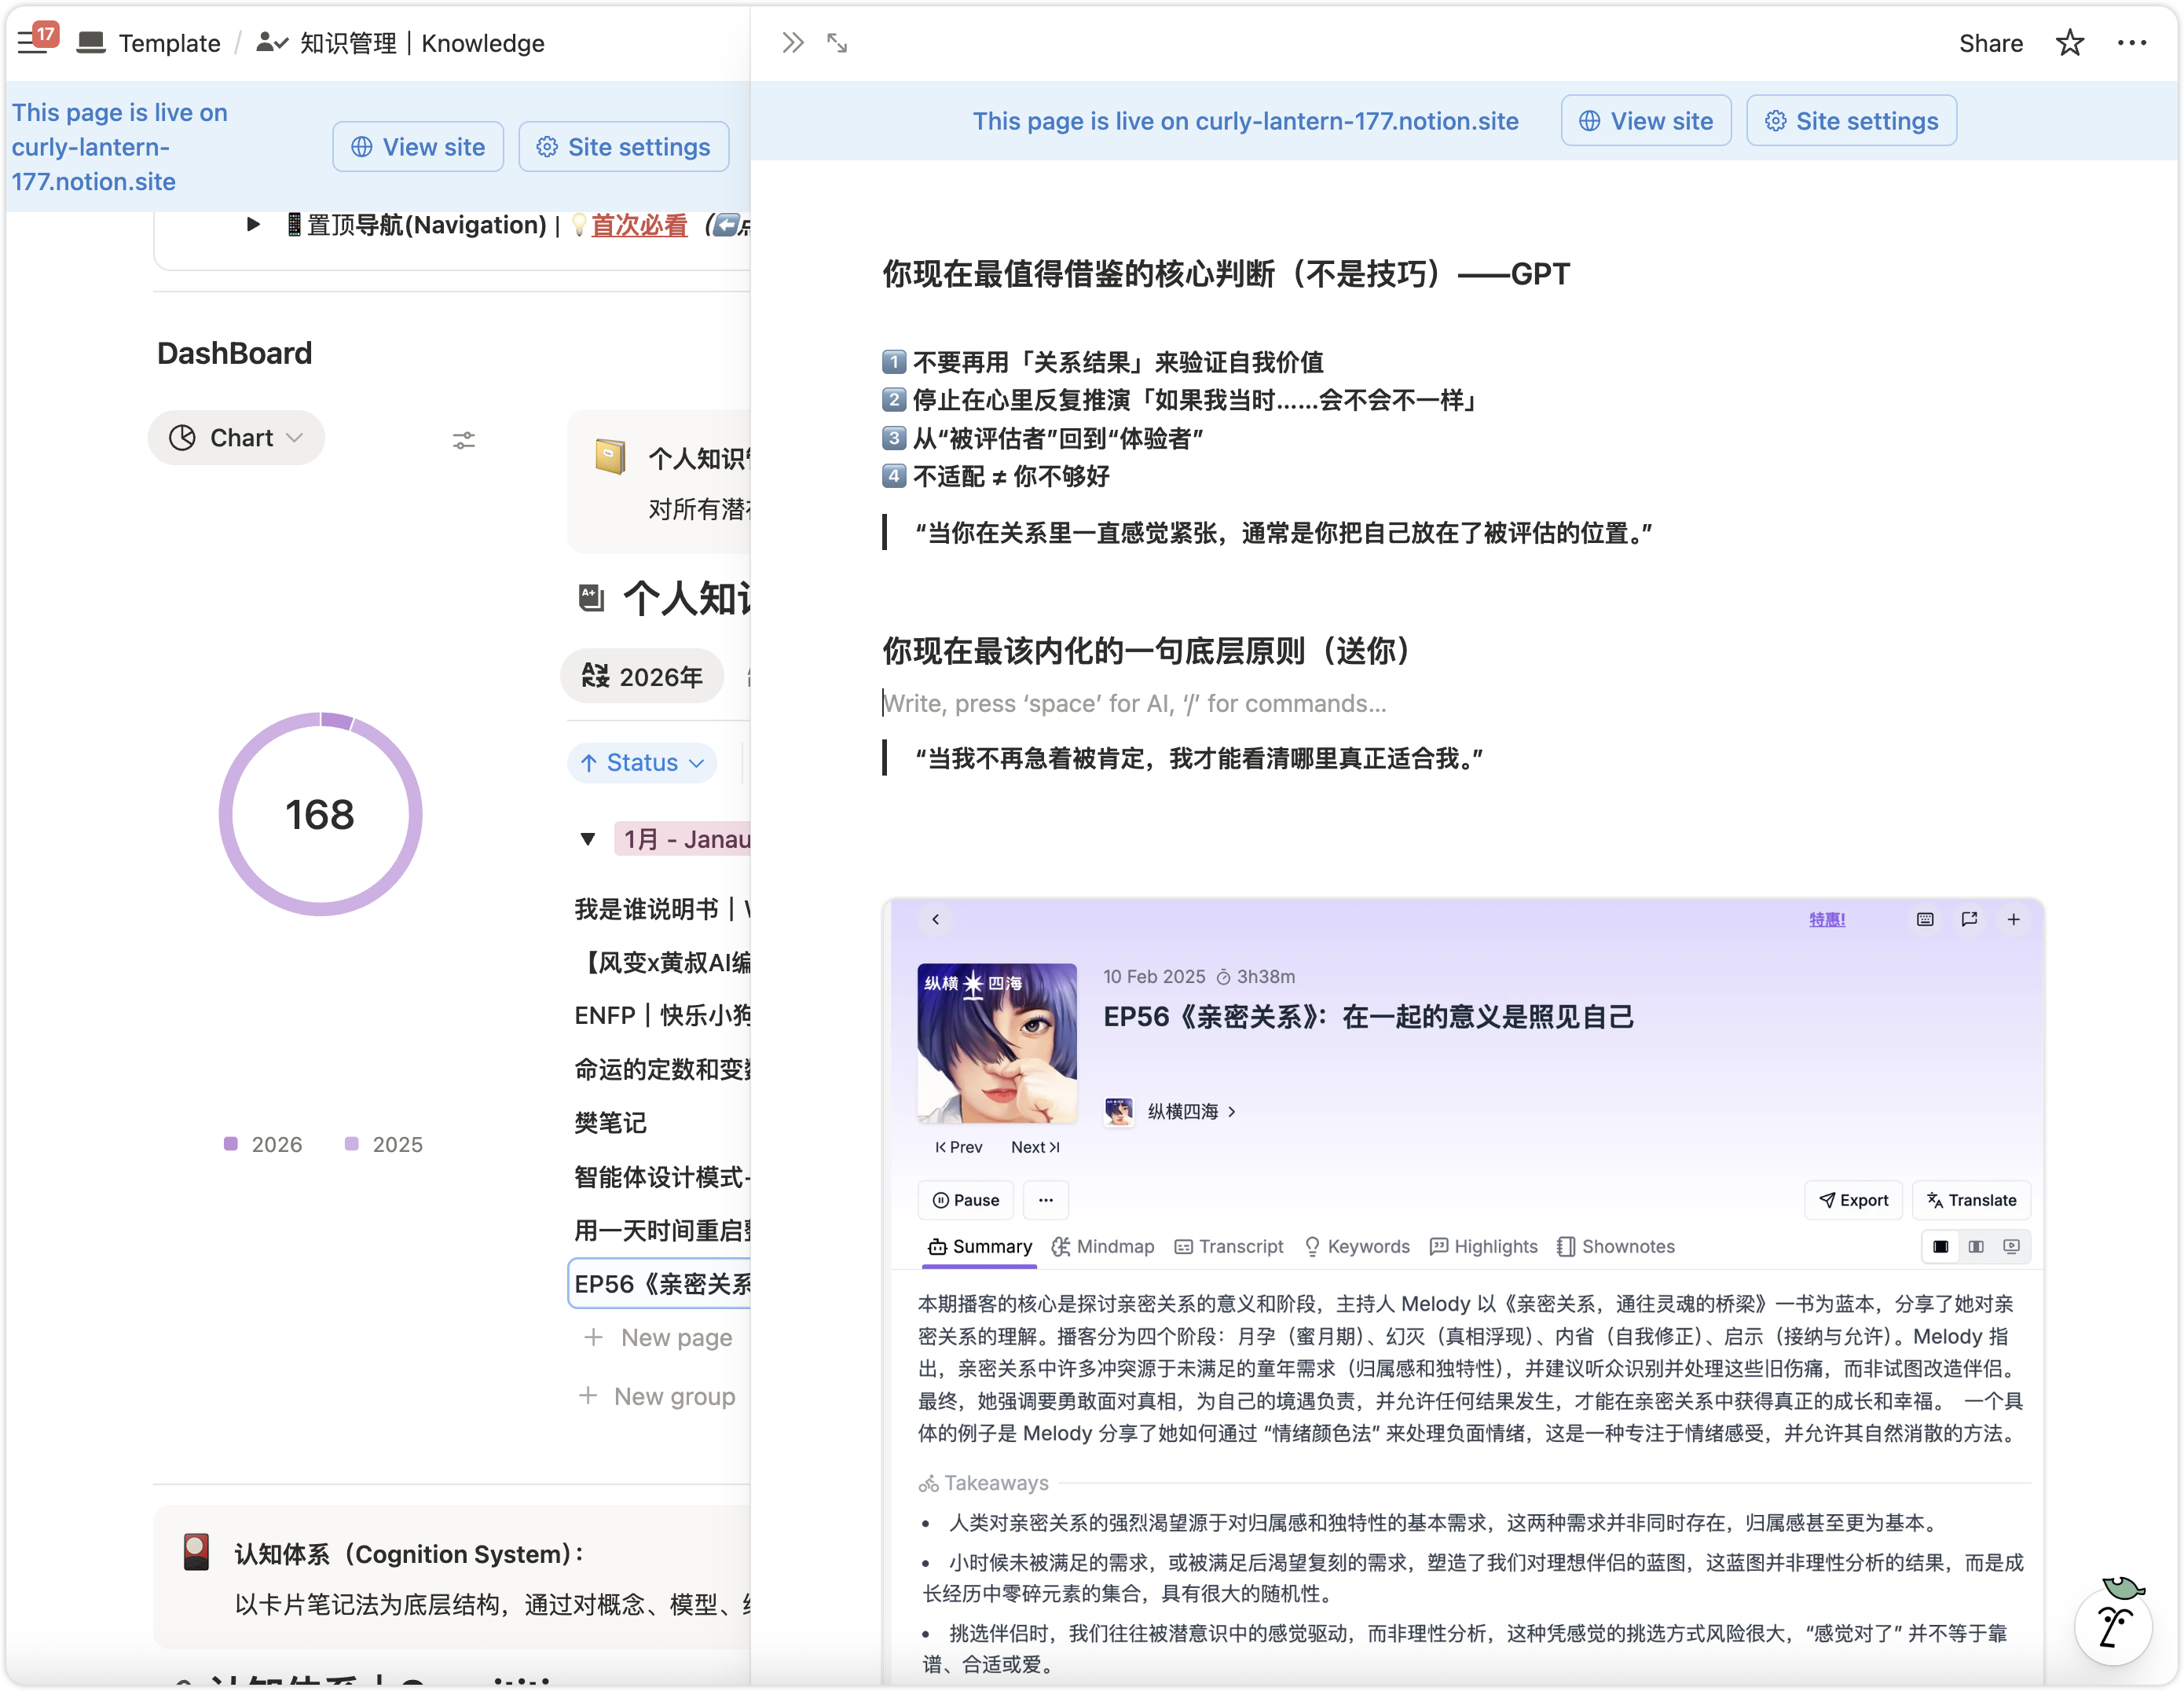Click the plus icon in podcast embed header

click(x=2013, y=919)
